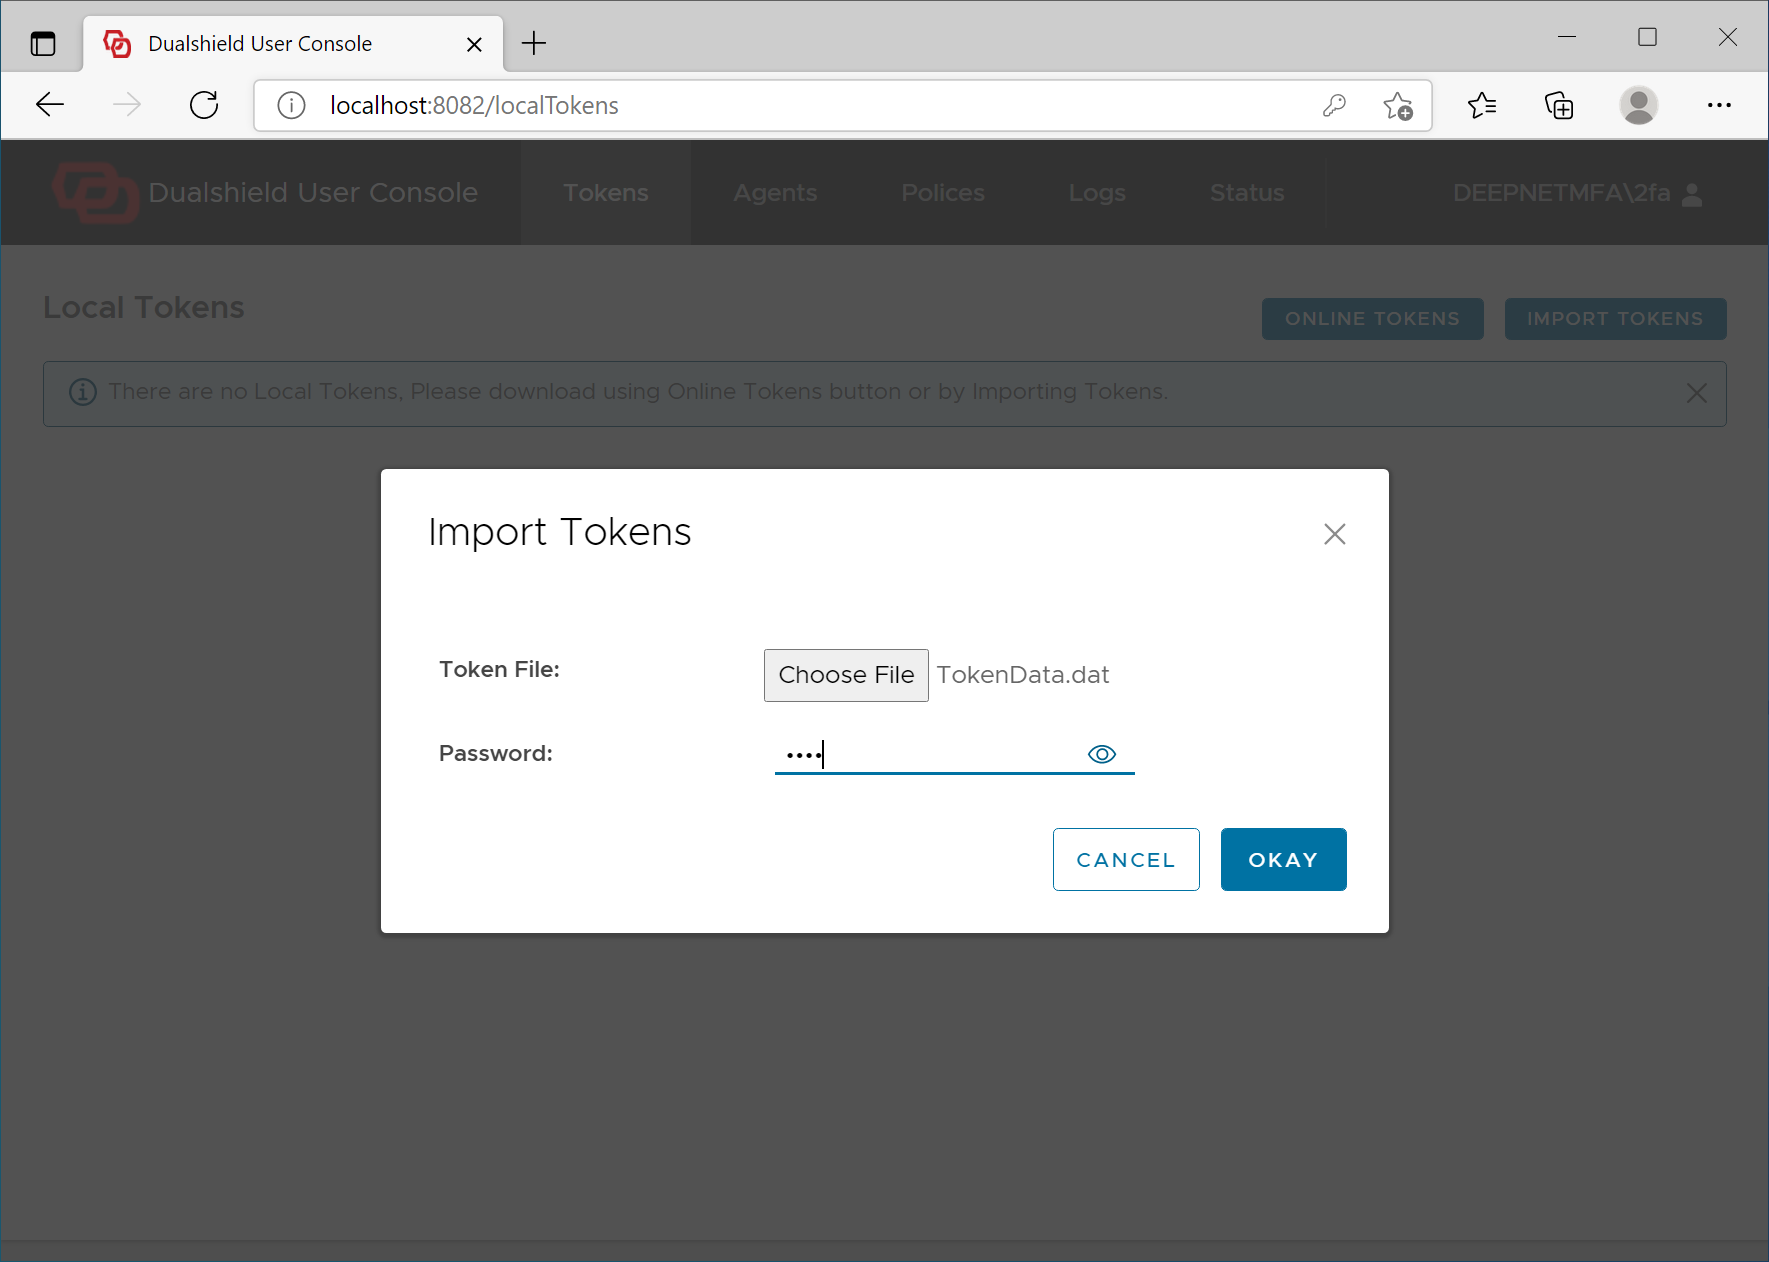Open browser Settings and more menu
The width and height of the screenshot is (1769, 1262).
tap(1719, 105)
